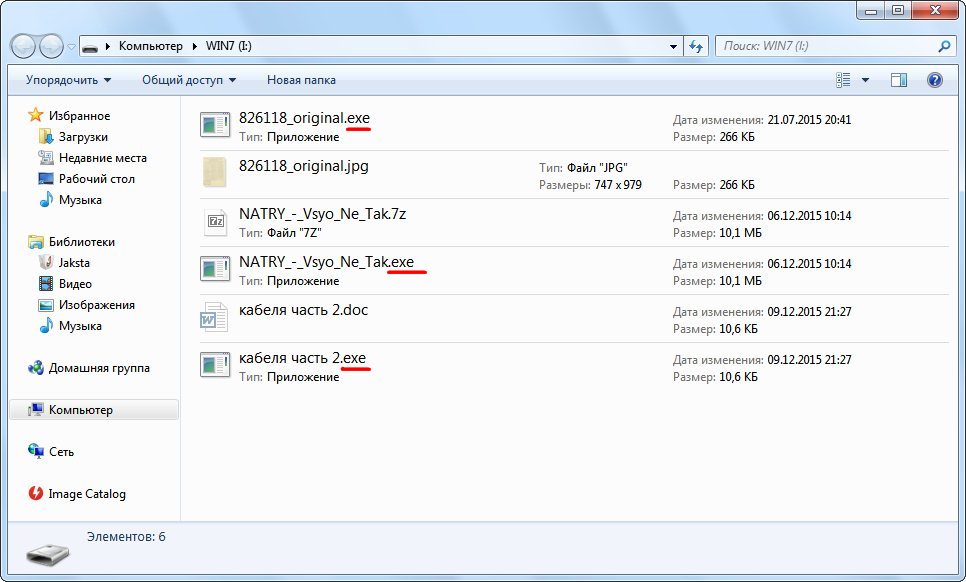Click the Загрузки folder icon
The width and height of the screenshot is (966, 582).
(x=46, y=136)
